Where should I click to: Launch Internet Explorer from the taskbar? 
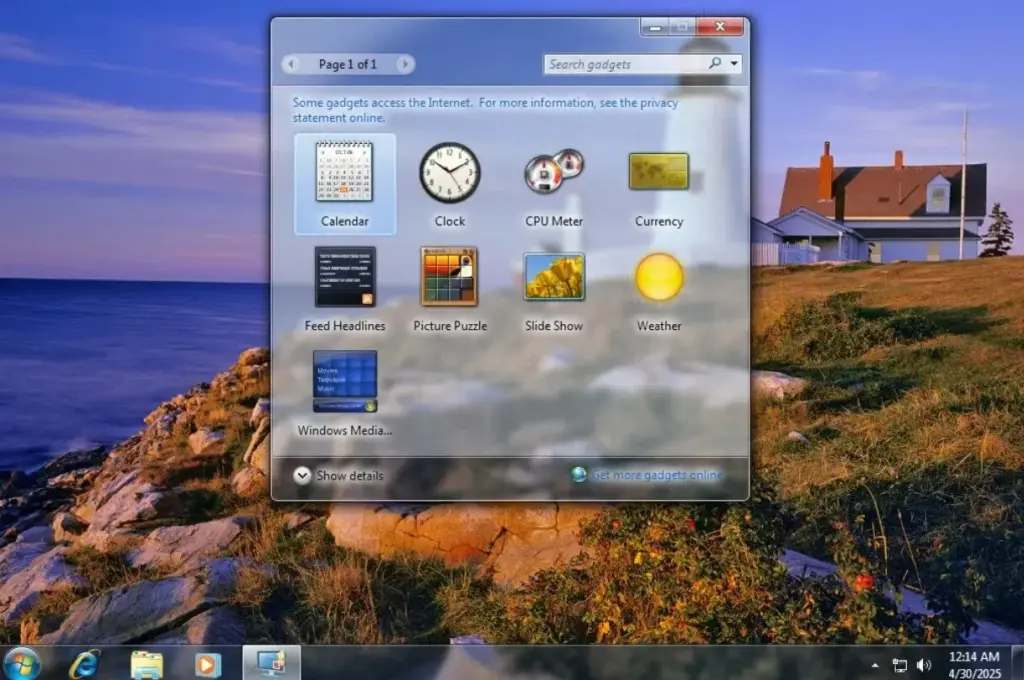pyautogui.click(x=84, y=663)
